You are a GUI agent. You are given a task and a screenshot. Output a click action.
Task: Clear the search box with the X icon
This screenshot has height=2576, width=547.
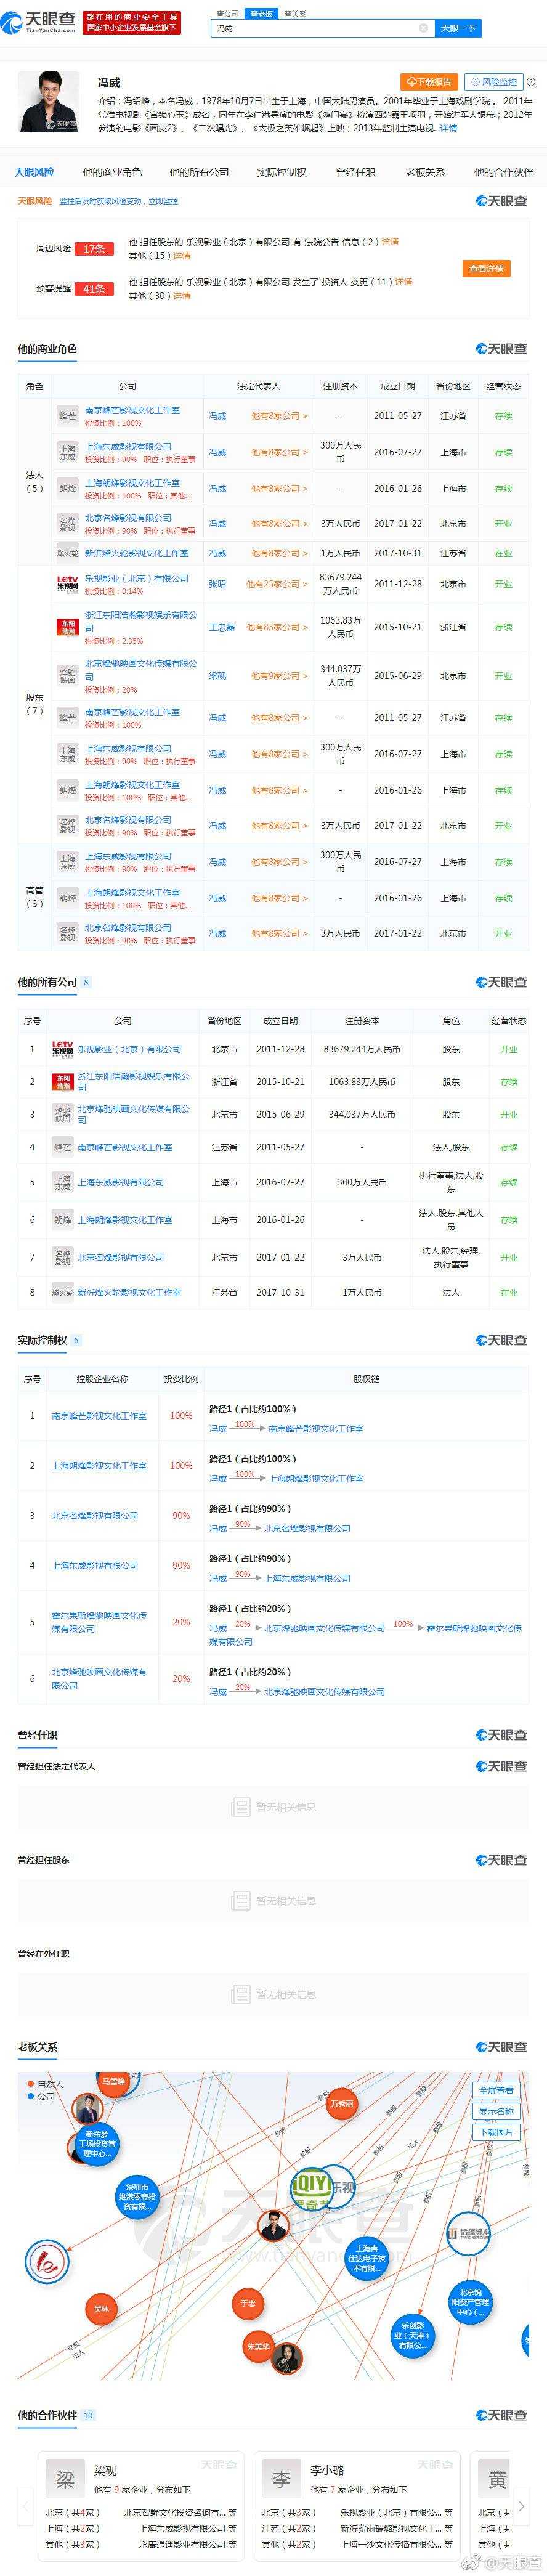click(423, 29)
